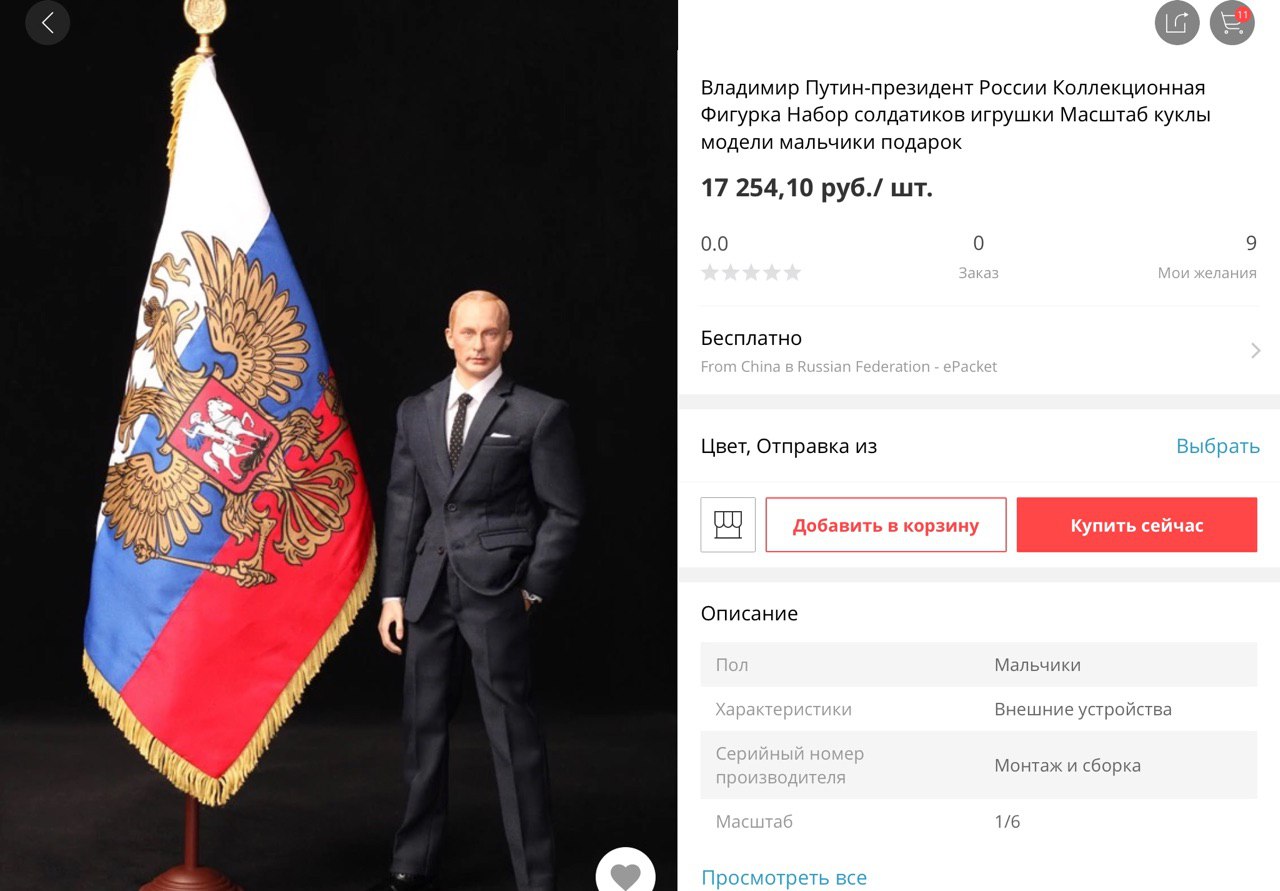Tap the product figure photo
The image size is (1280, 891).
click(x=339, y=445)
